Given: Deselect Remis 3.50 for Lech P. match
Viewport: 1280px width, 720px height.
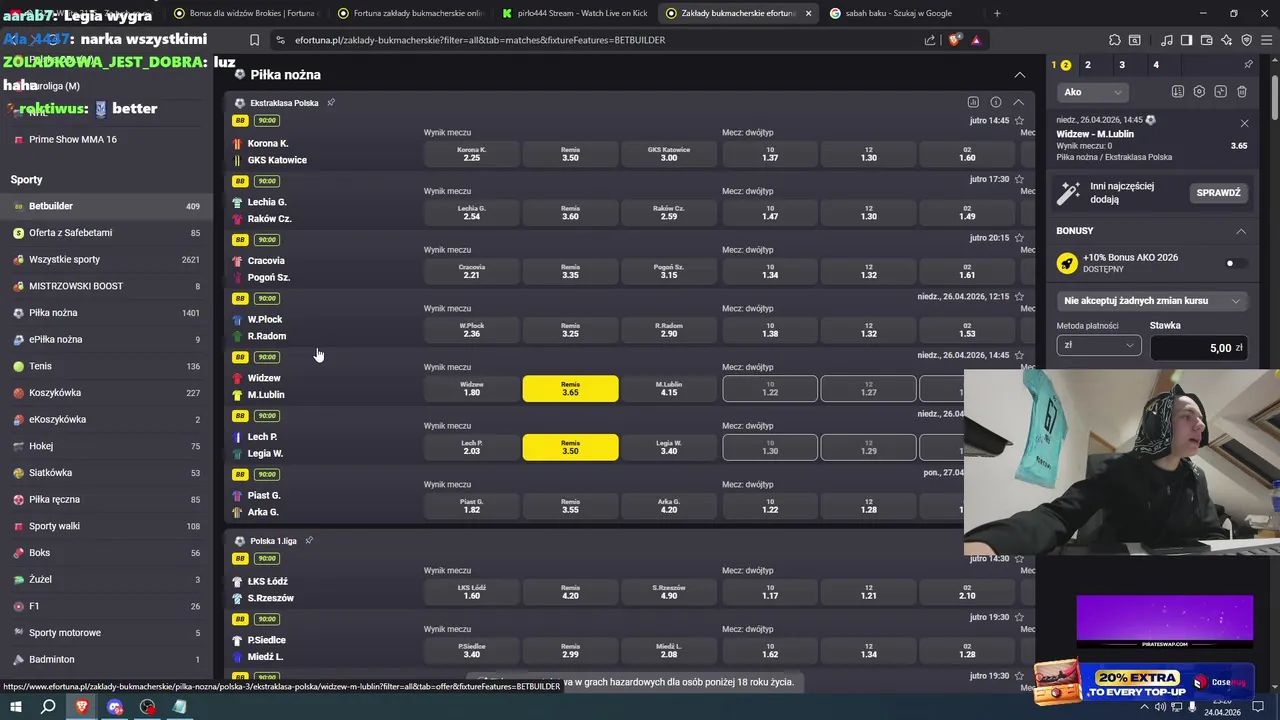Looking at the screenshot, I should click(x=570, y=447).
